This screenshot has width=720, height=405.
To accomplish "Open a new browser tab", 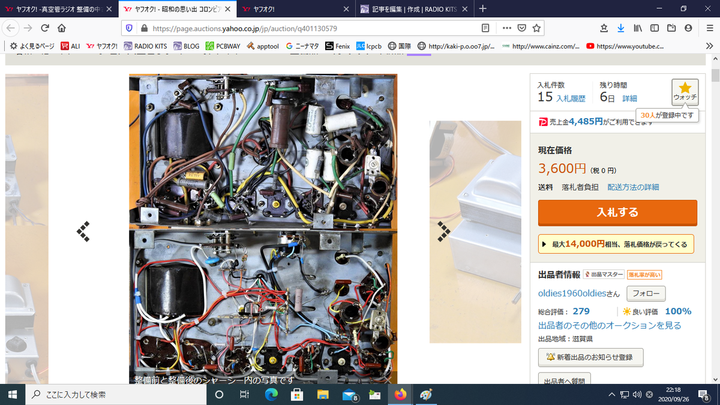I will coord(485,8).
